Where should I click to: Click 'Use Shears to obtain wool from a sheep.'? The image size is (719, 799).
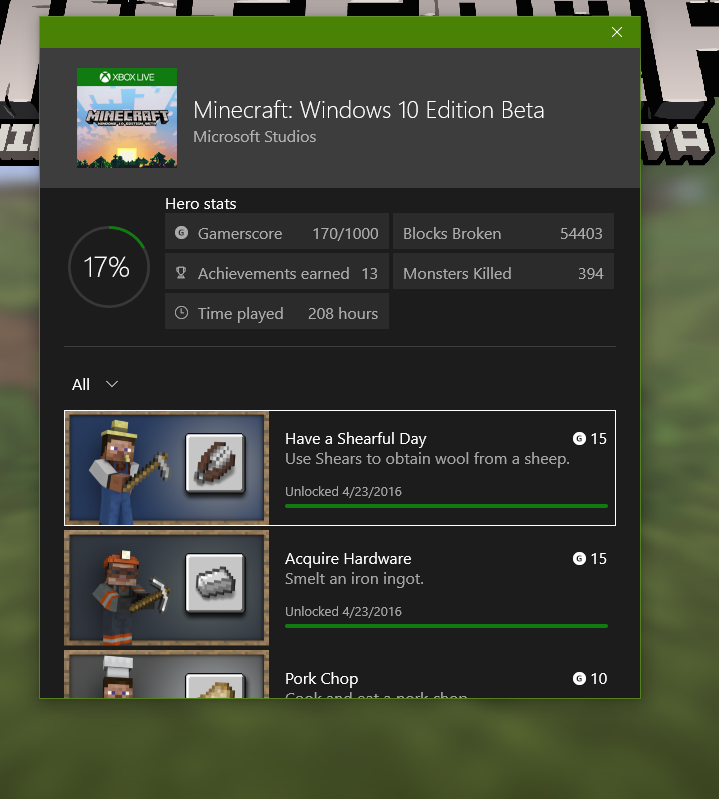pyautogui.click(x=427, y=459)
